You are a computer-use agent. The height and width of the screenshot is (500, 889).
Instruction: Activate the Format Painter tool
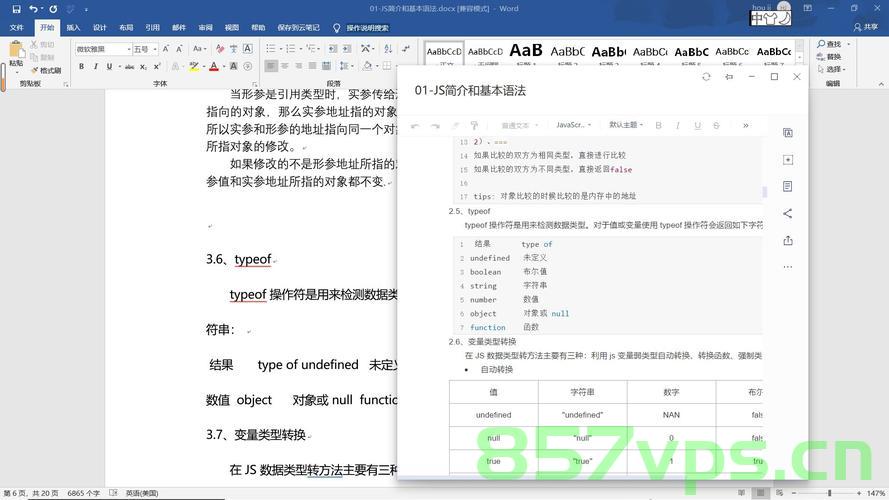pyautogui.click(x=46, y=70)
